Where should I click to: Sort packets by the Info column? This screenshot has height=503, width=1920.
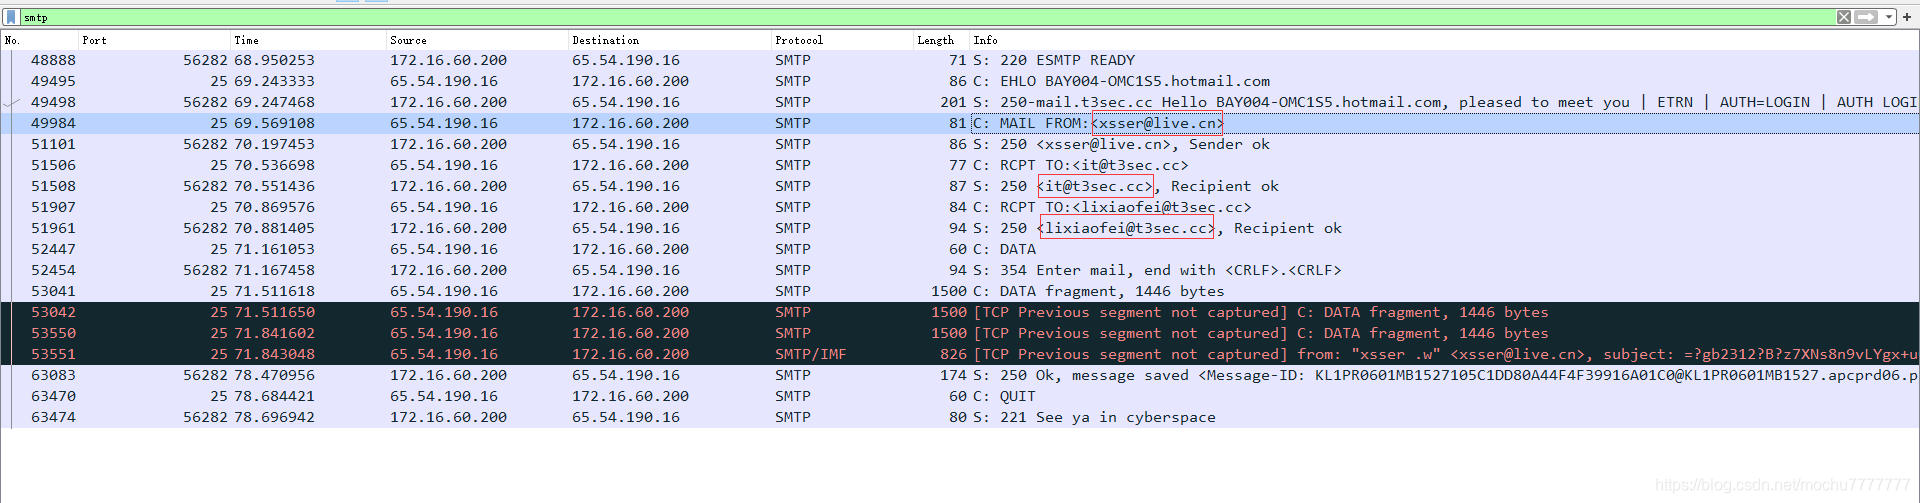[x=1444, y=40]
